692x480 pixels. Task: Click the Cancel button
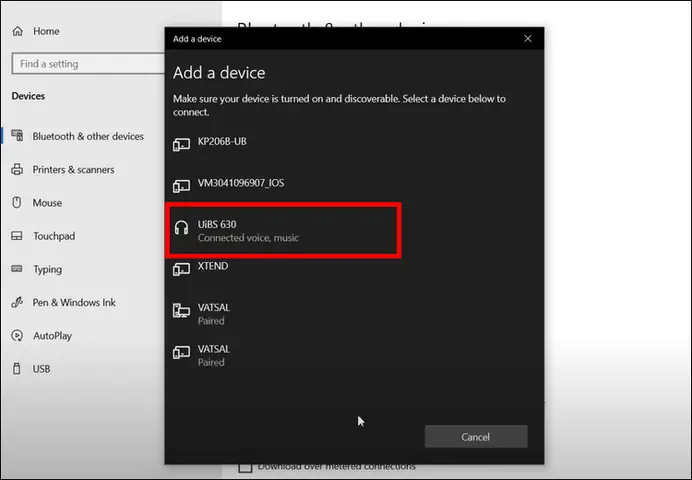click(x=476, y=437)
